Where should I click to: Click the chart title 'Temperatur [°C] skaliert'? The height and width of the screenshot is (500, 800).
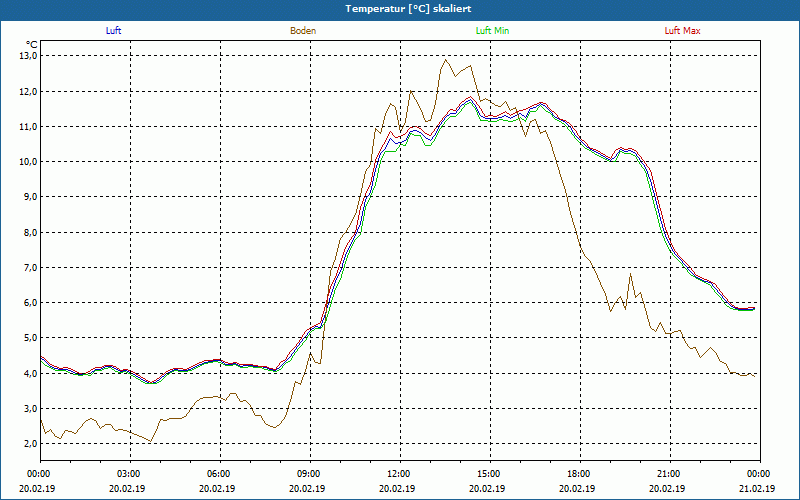[x=408, y=9]
